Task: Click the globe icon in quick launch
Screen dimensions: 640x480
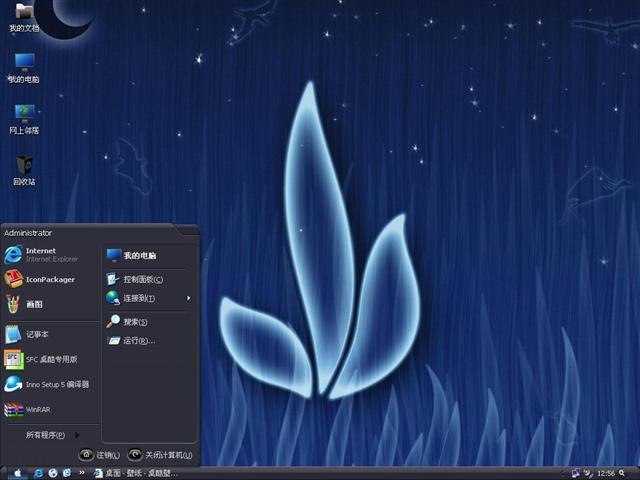Action: [x=53, y=473]
